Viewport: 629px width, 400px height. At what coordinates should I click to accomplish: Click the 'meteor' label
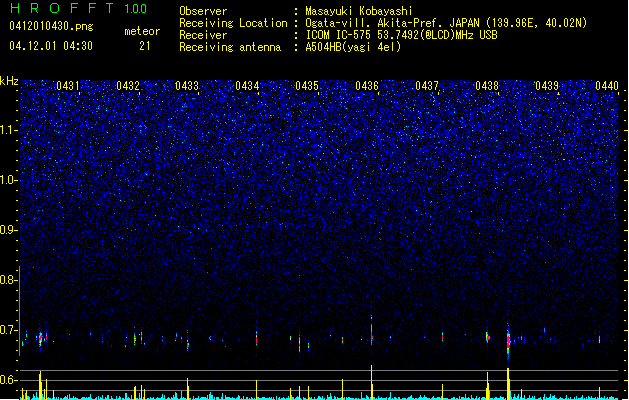tap(142, 31)
